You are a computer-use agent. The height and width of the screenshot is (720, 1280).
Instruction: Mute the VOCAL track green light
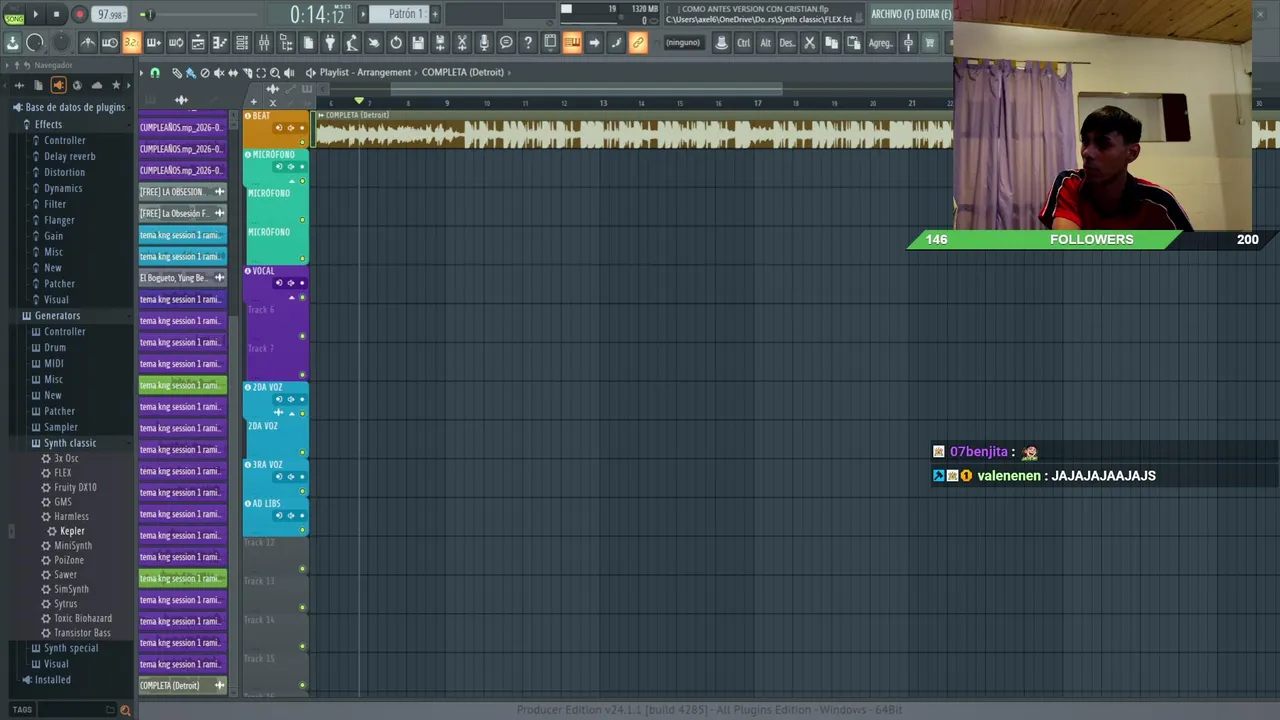(302, 297)
